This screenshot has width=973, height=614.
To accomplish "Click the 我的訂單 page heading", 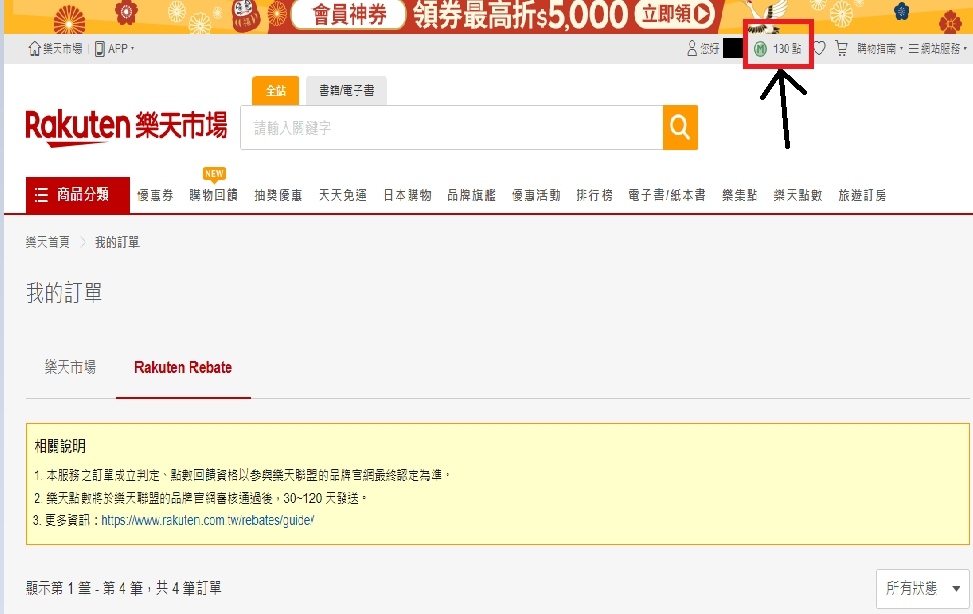I will coord(64,292).
